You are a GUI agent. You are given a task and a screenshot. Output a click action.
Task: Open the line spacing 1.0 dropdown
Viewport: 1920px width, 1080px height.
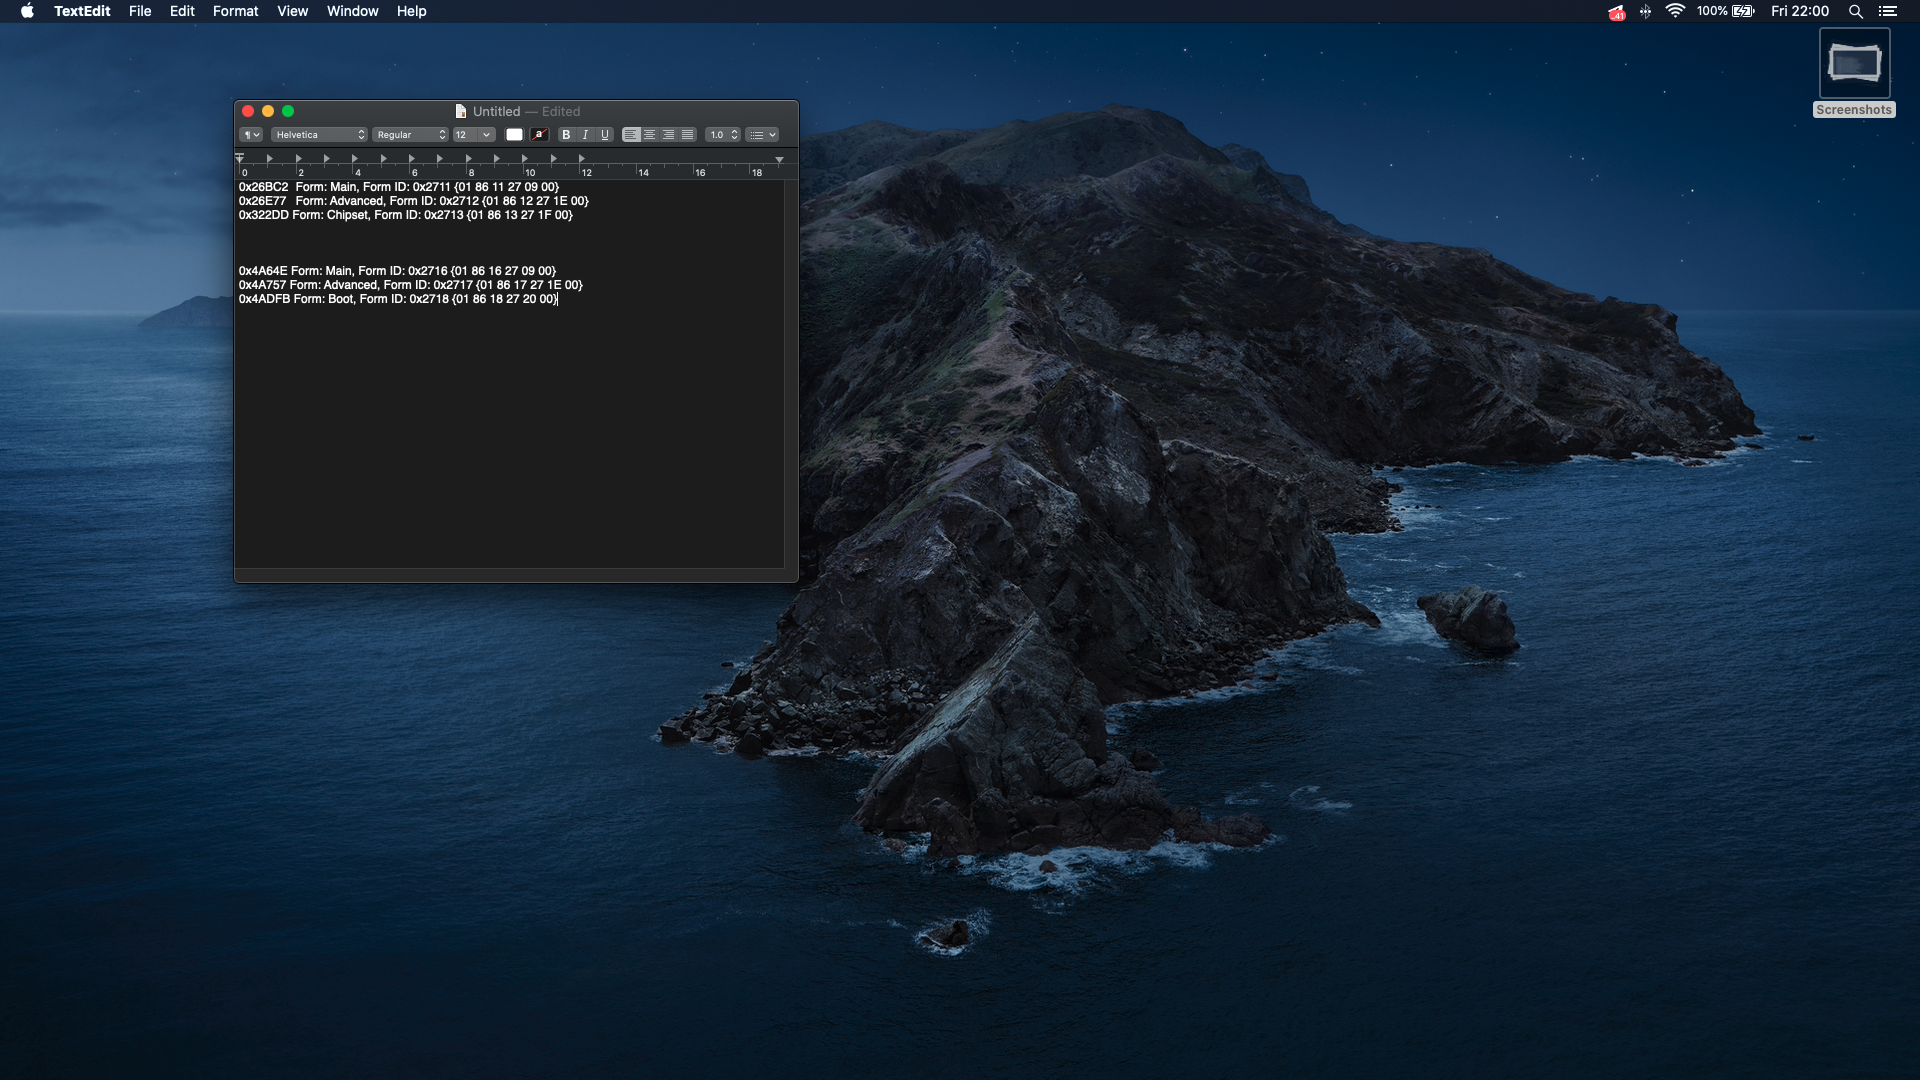pyautogui.click(x=722, y=135)
